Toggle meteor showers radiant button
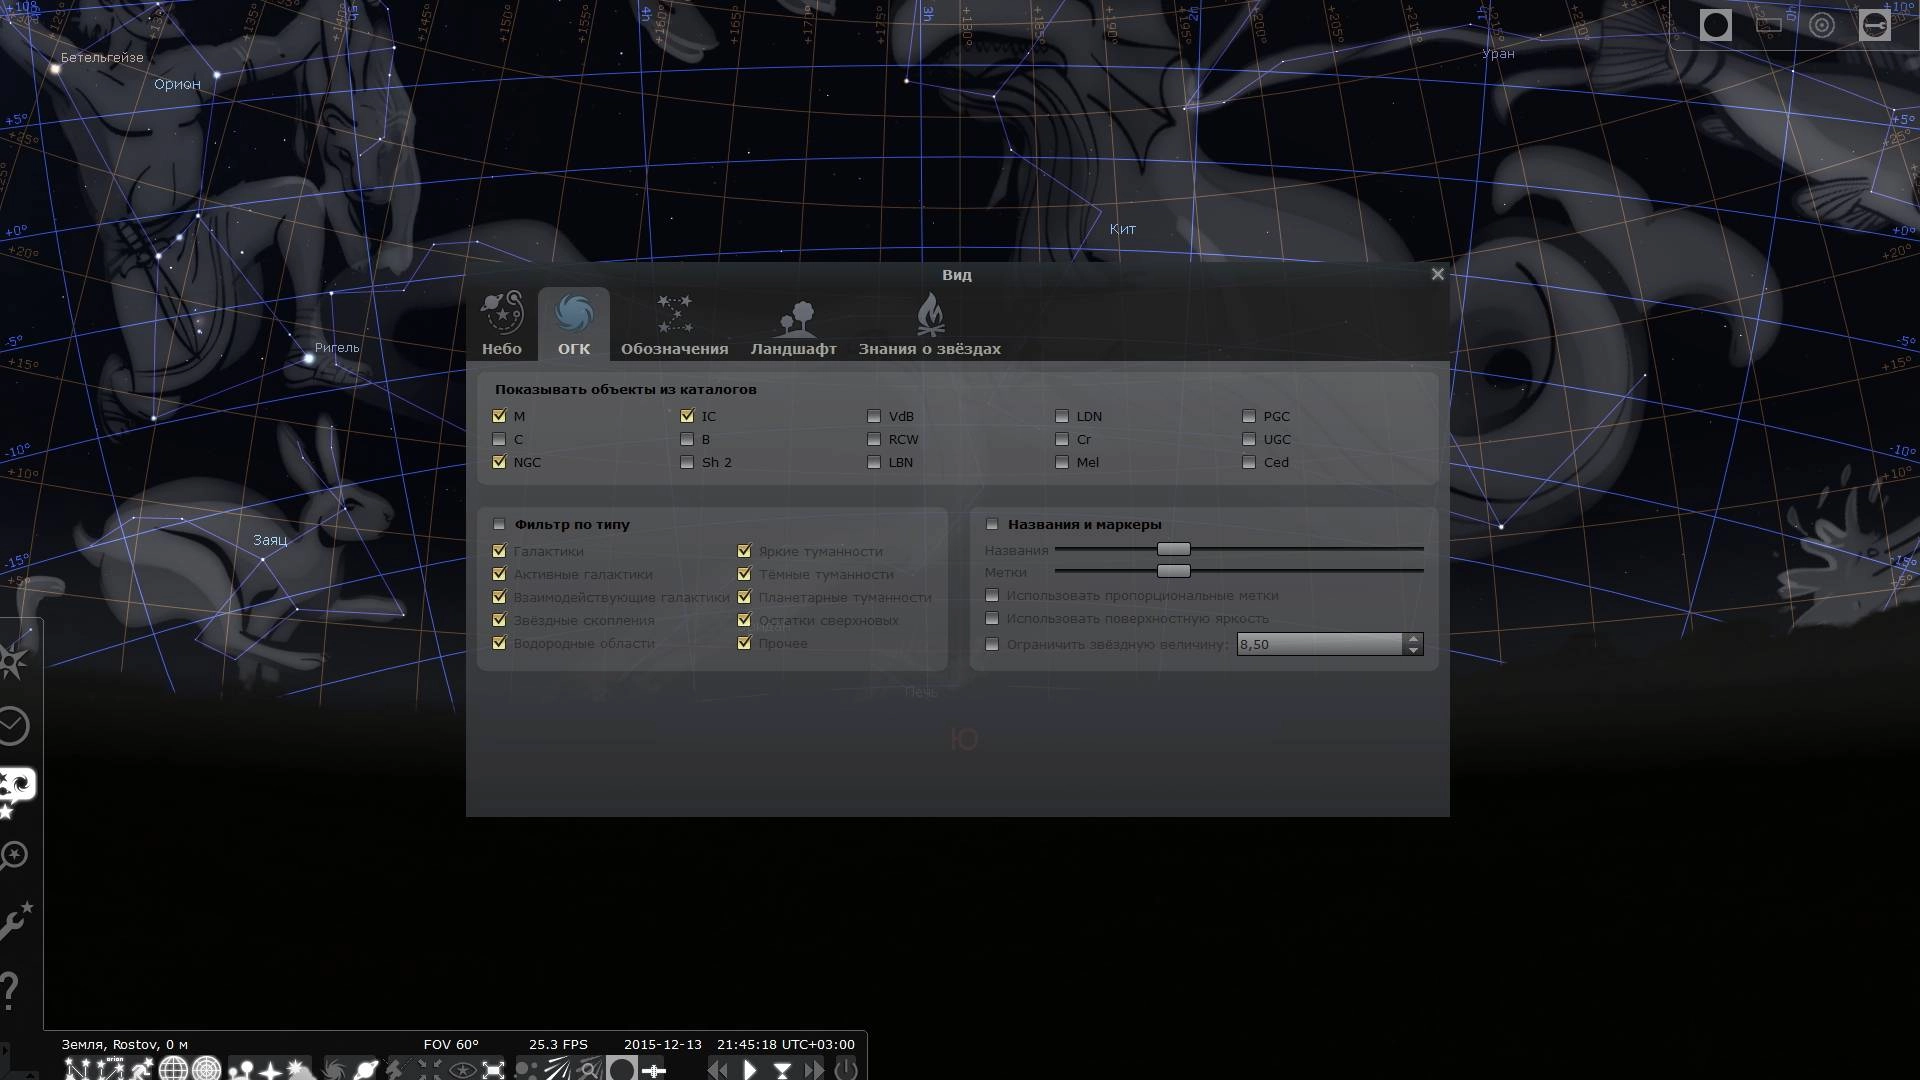 click(x=558, y=1068)
